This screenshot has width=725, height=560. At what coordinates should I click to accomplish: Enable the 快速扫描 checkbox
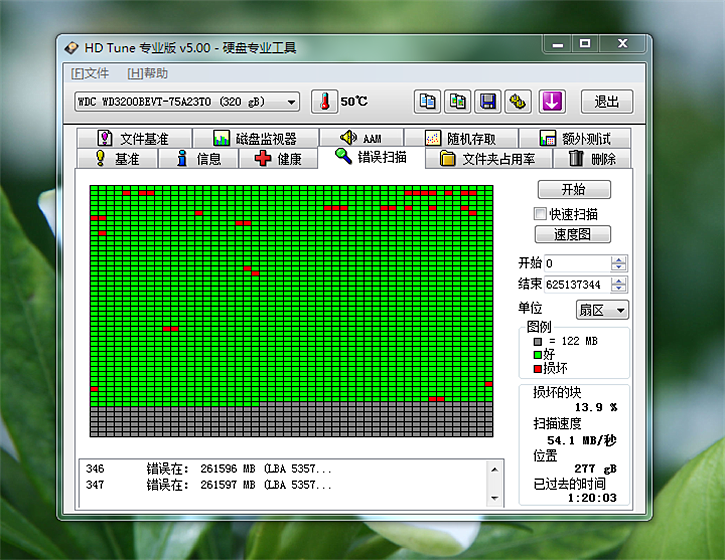pyautogui.click(x=540, y=214)
